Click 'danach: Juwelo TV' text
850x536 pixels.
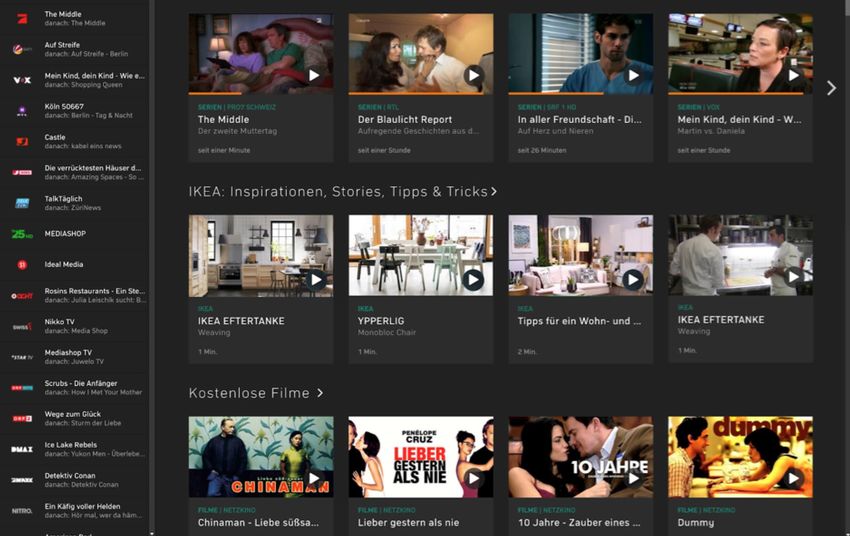74,361
